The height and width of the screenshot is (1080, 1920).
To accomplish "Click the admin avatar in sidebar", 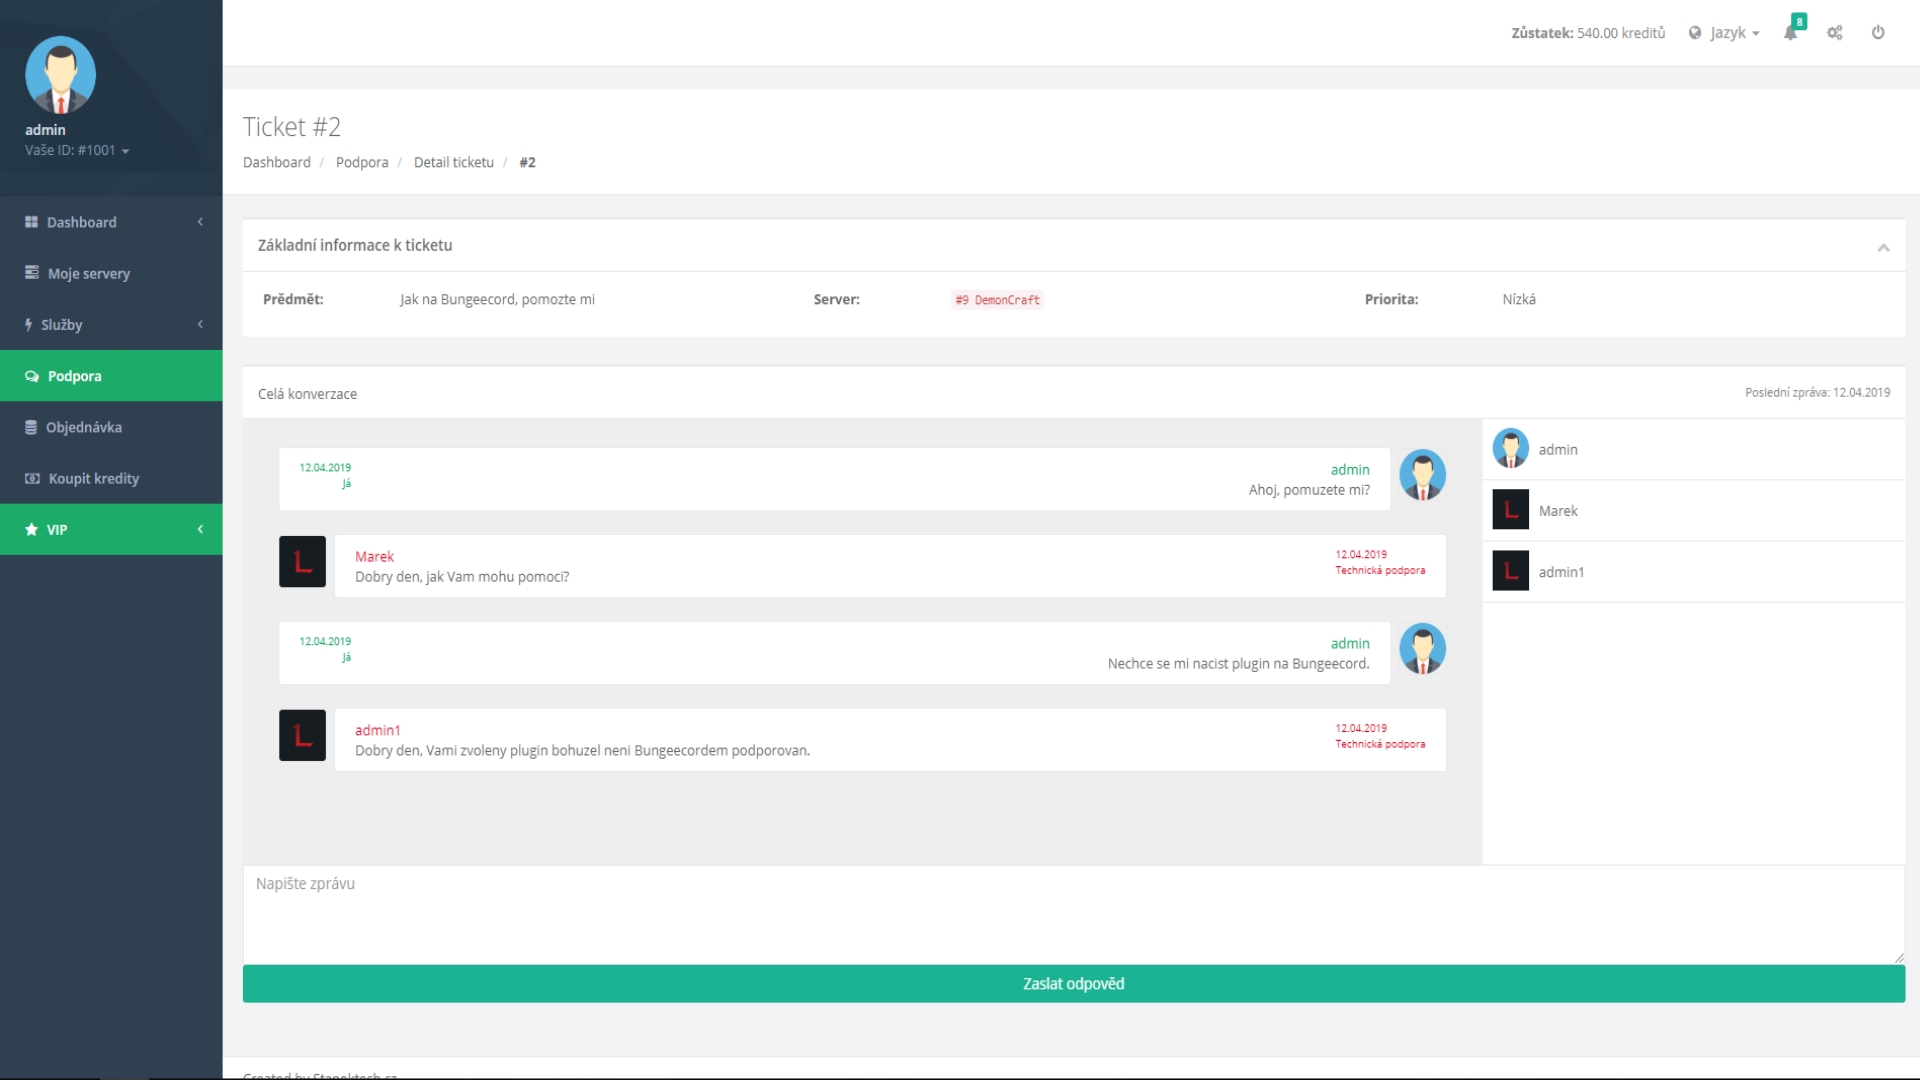I will tap(60, 75).
